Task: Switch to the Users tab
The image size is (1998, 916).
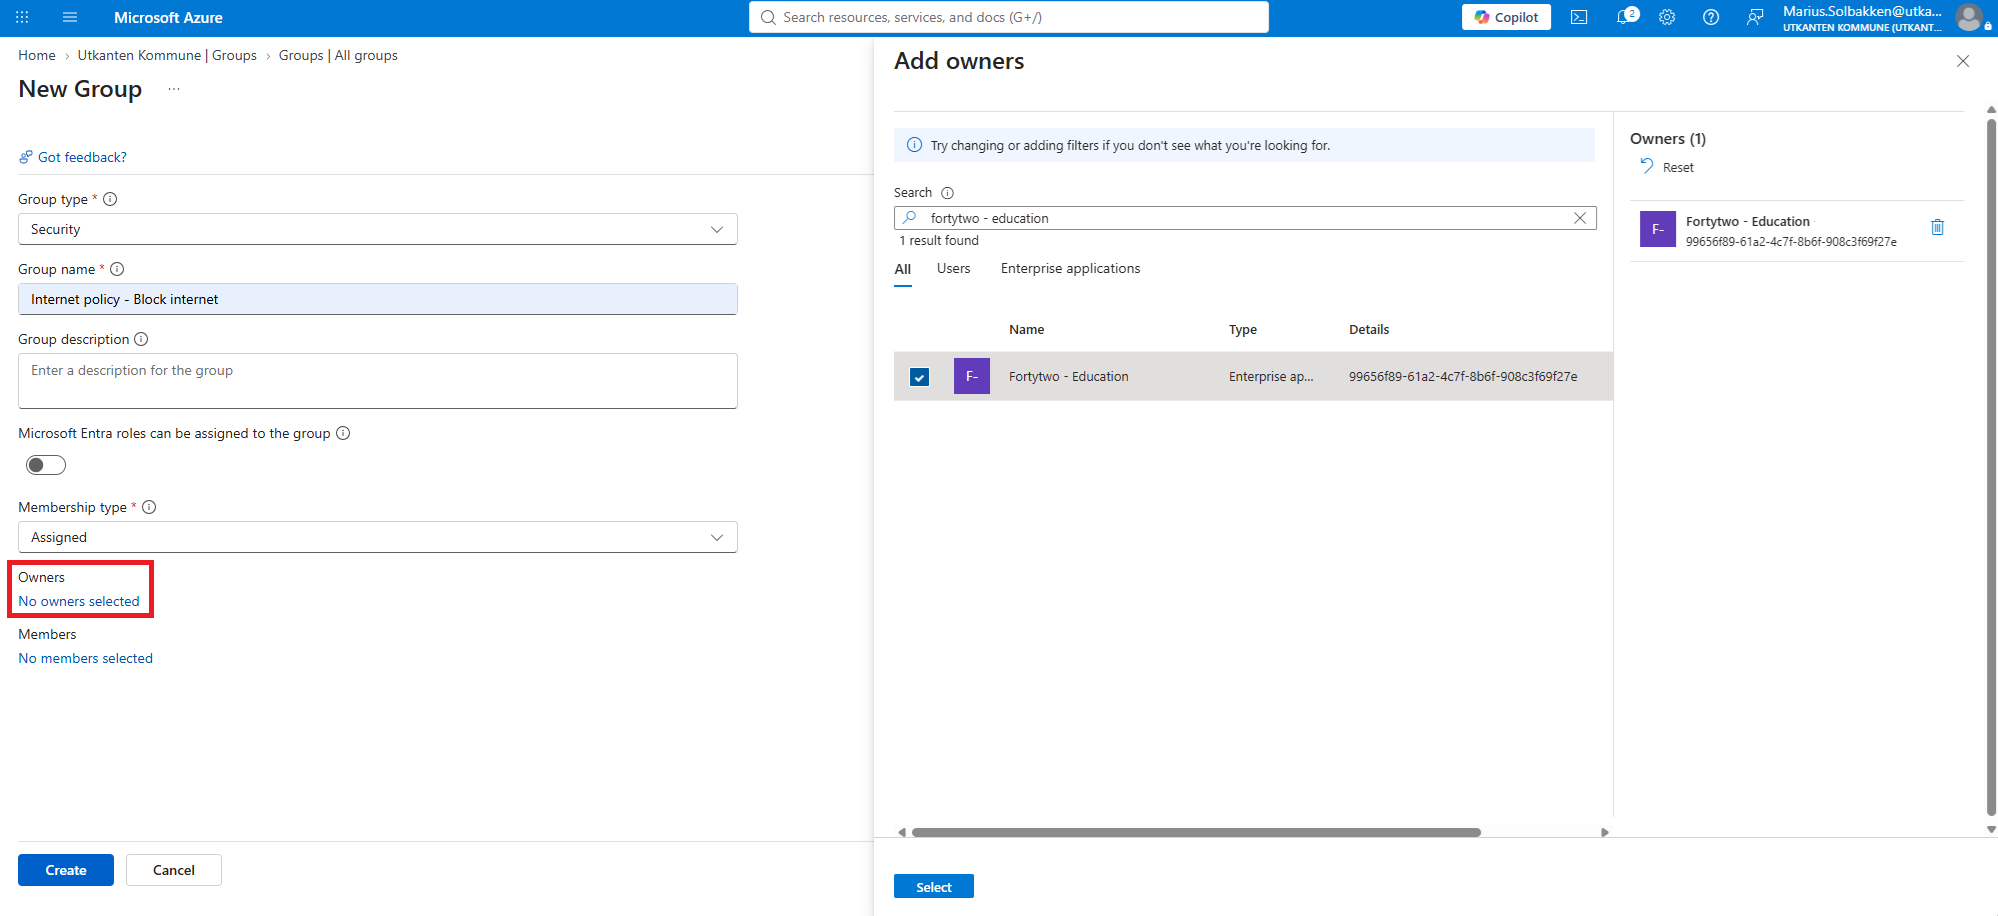Action: 954,268
